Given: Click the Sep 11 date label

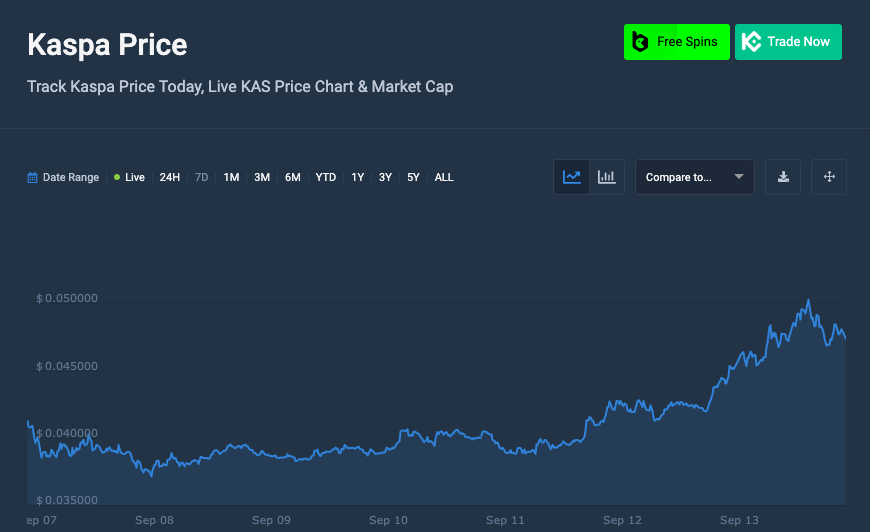Looking at the screenshot, I should tap(505, 520).
